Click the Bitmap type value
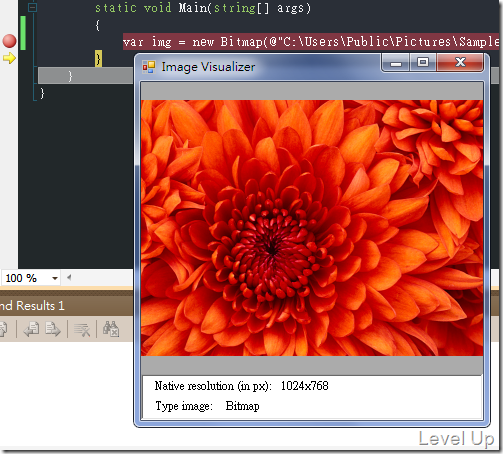This screenshot has width=503, height=454. 242,406
